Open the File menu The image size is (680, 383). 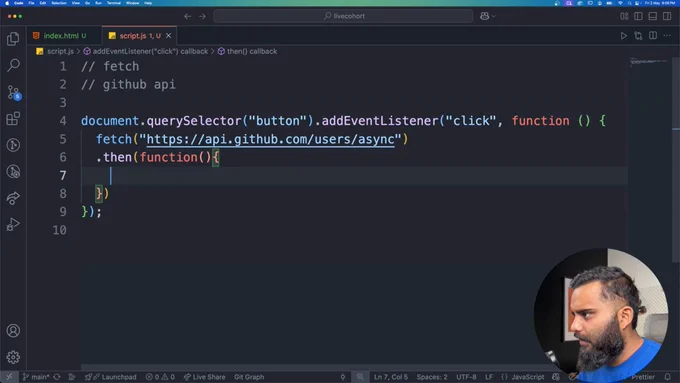click(31, 3)
